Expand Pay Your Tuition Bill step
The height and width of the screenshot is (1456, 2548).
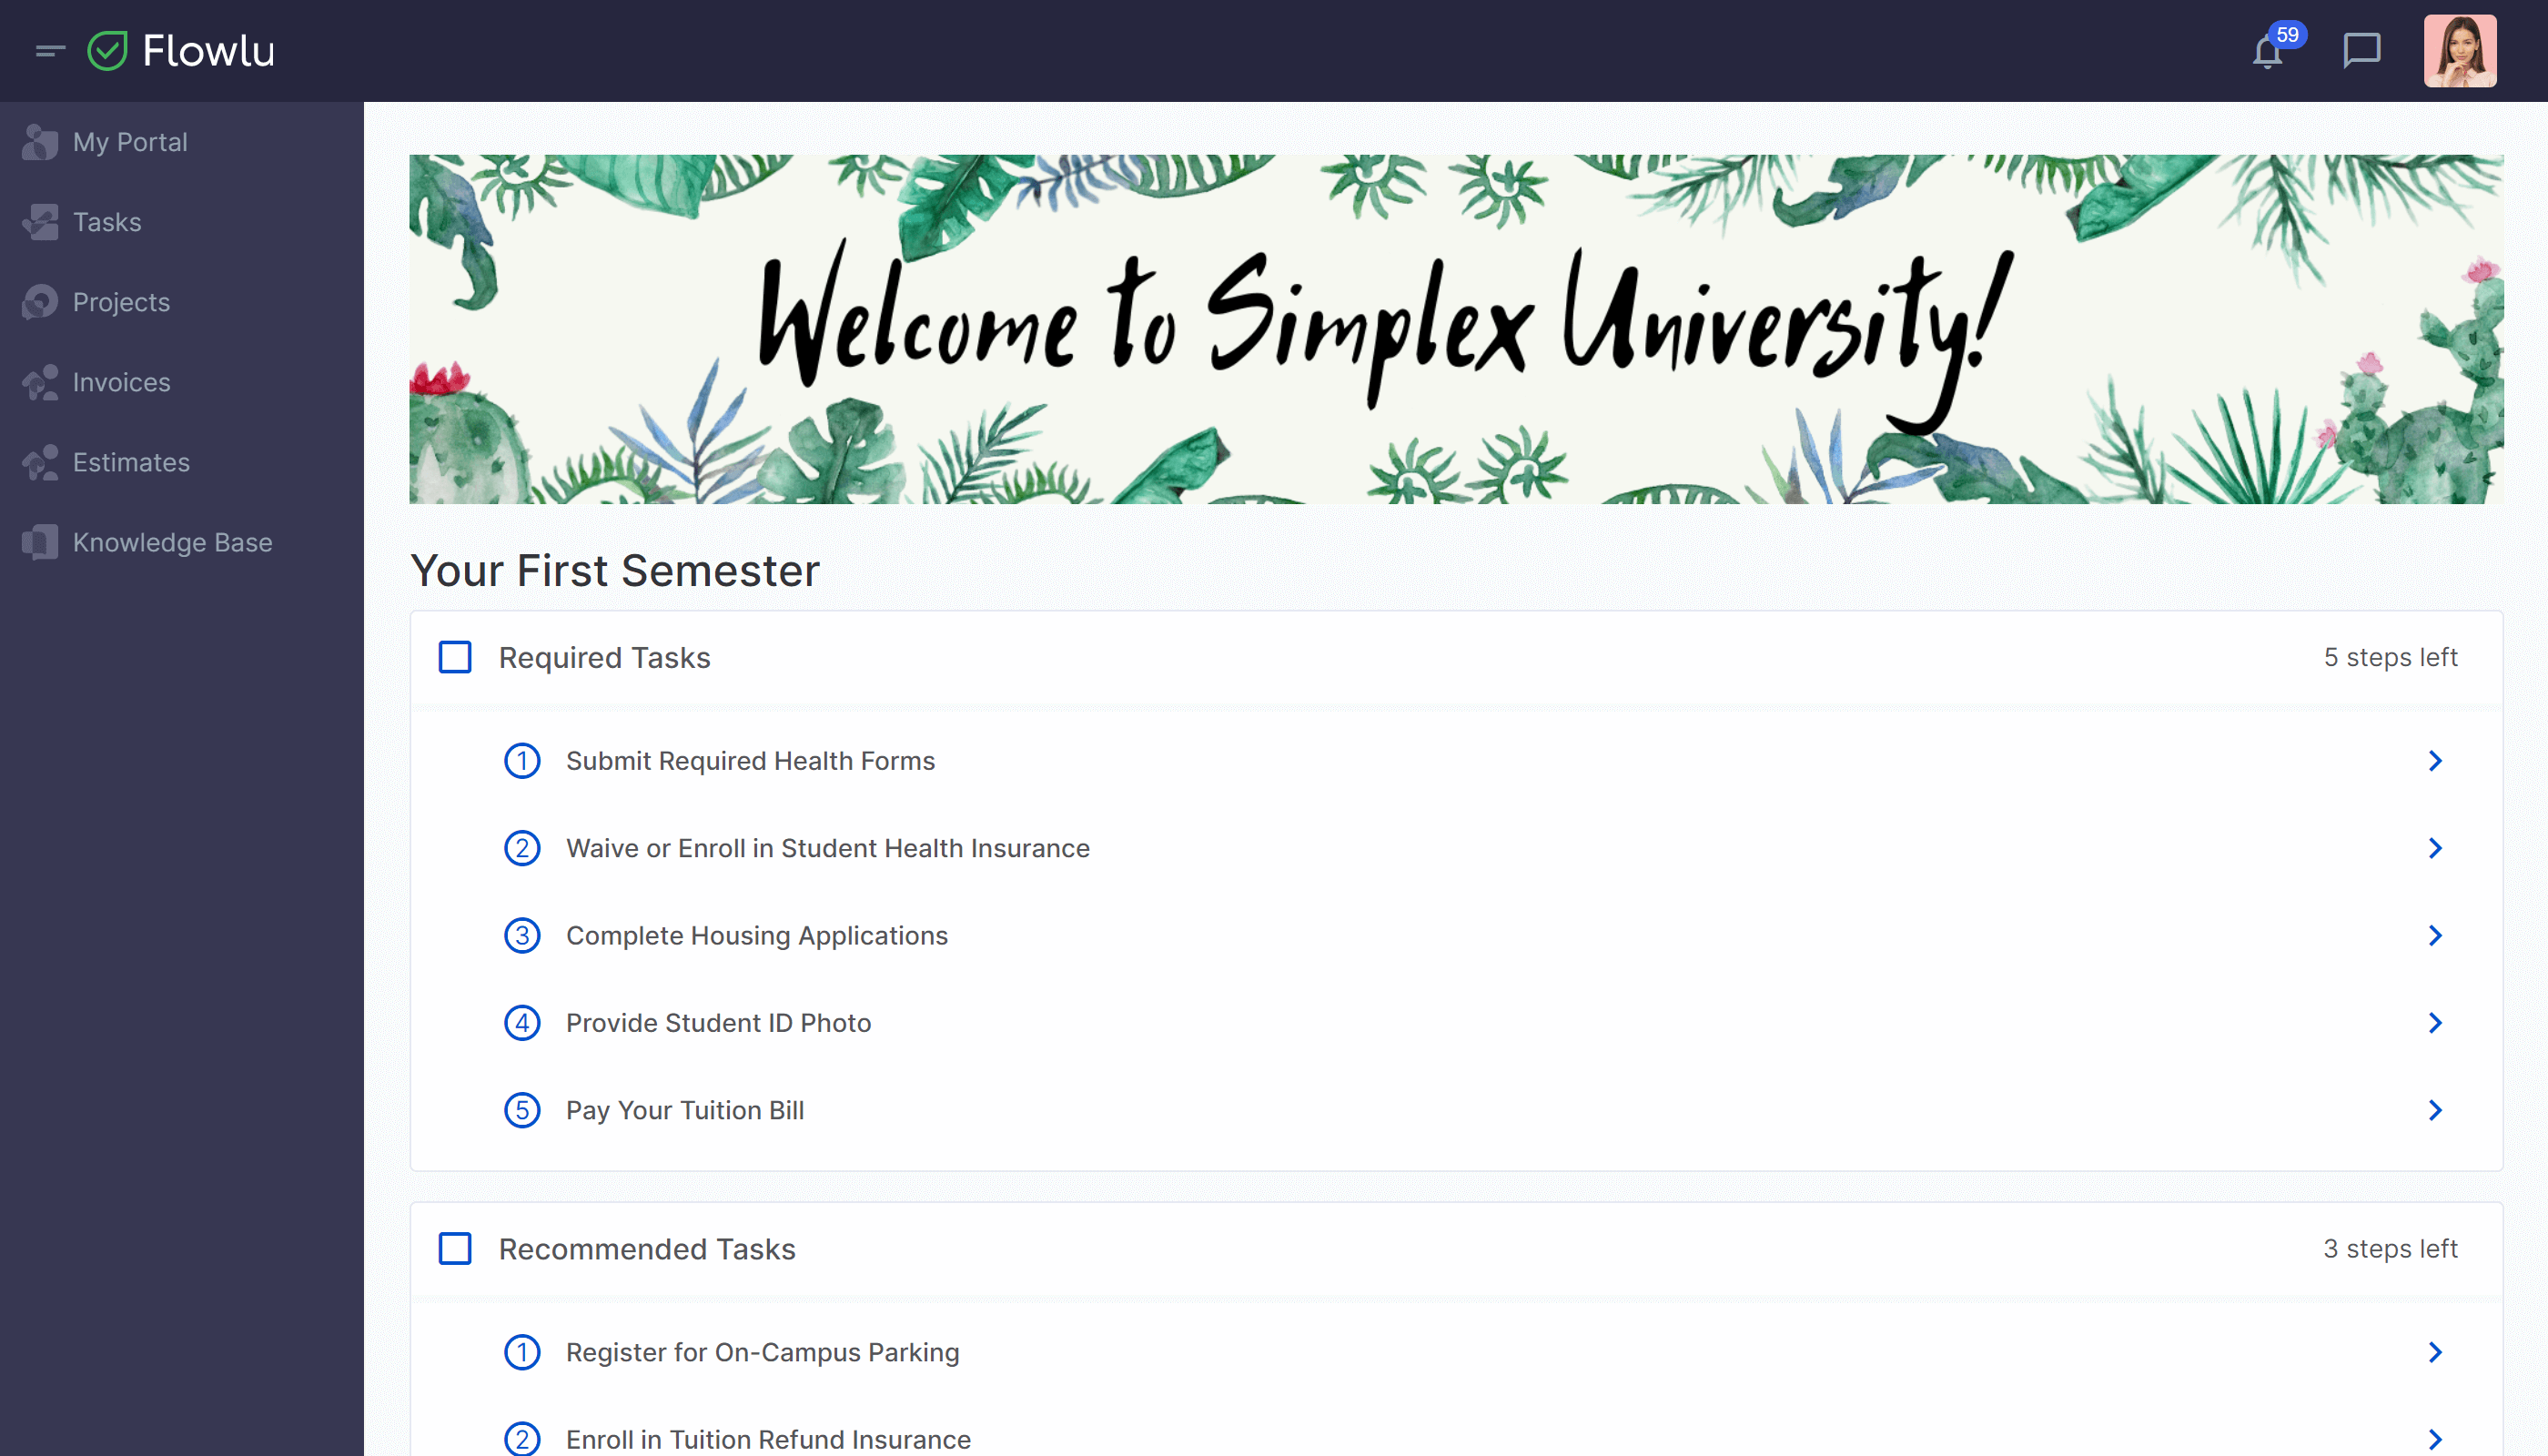click(2436, 1109)
